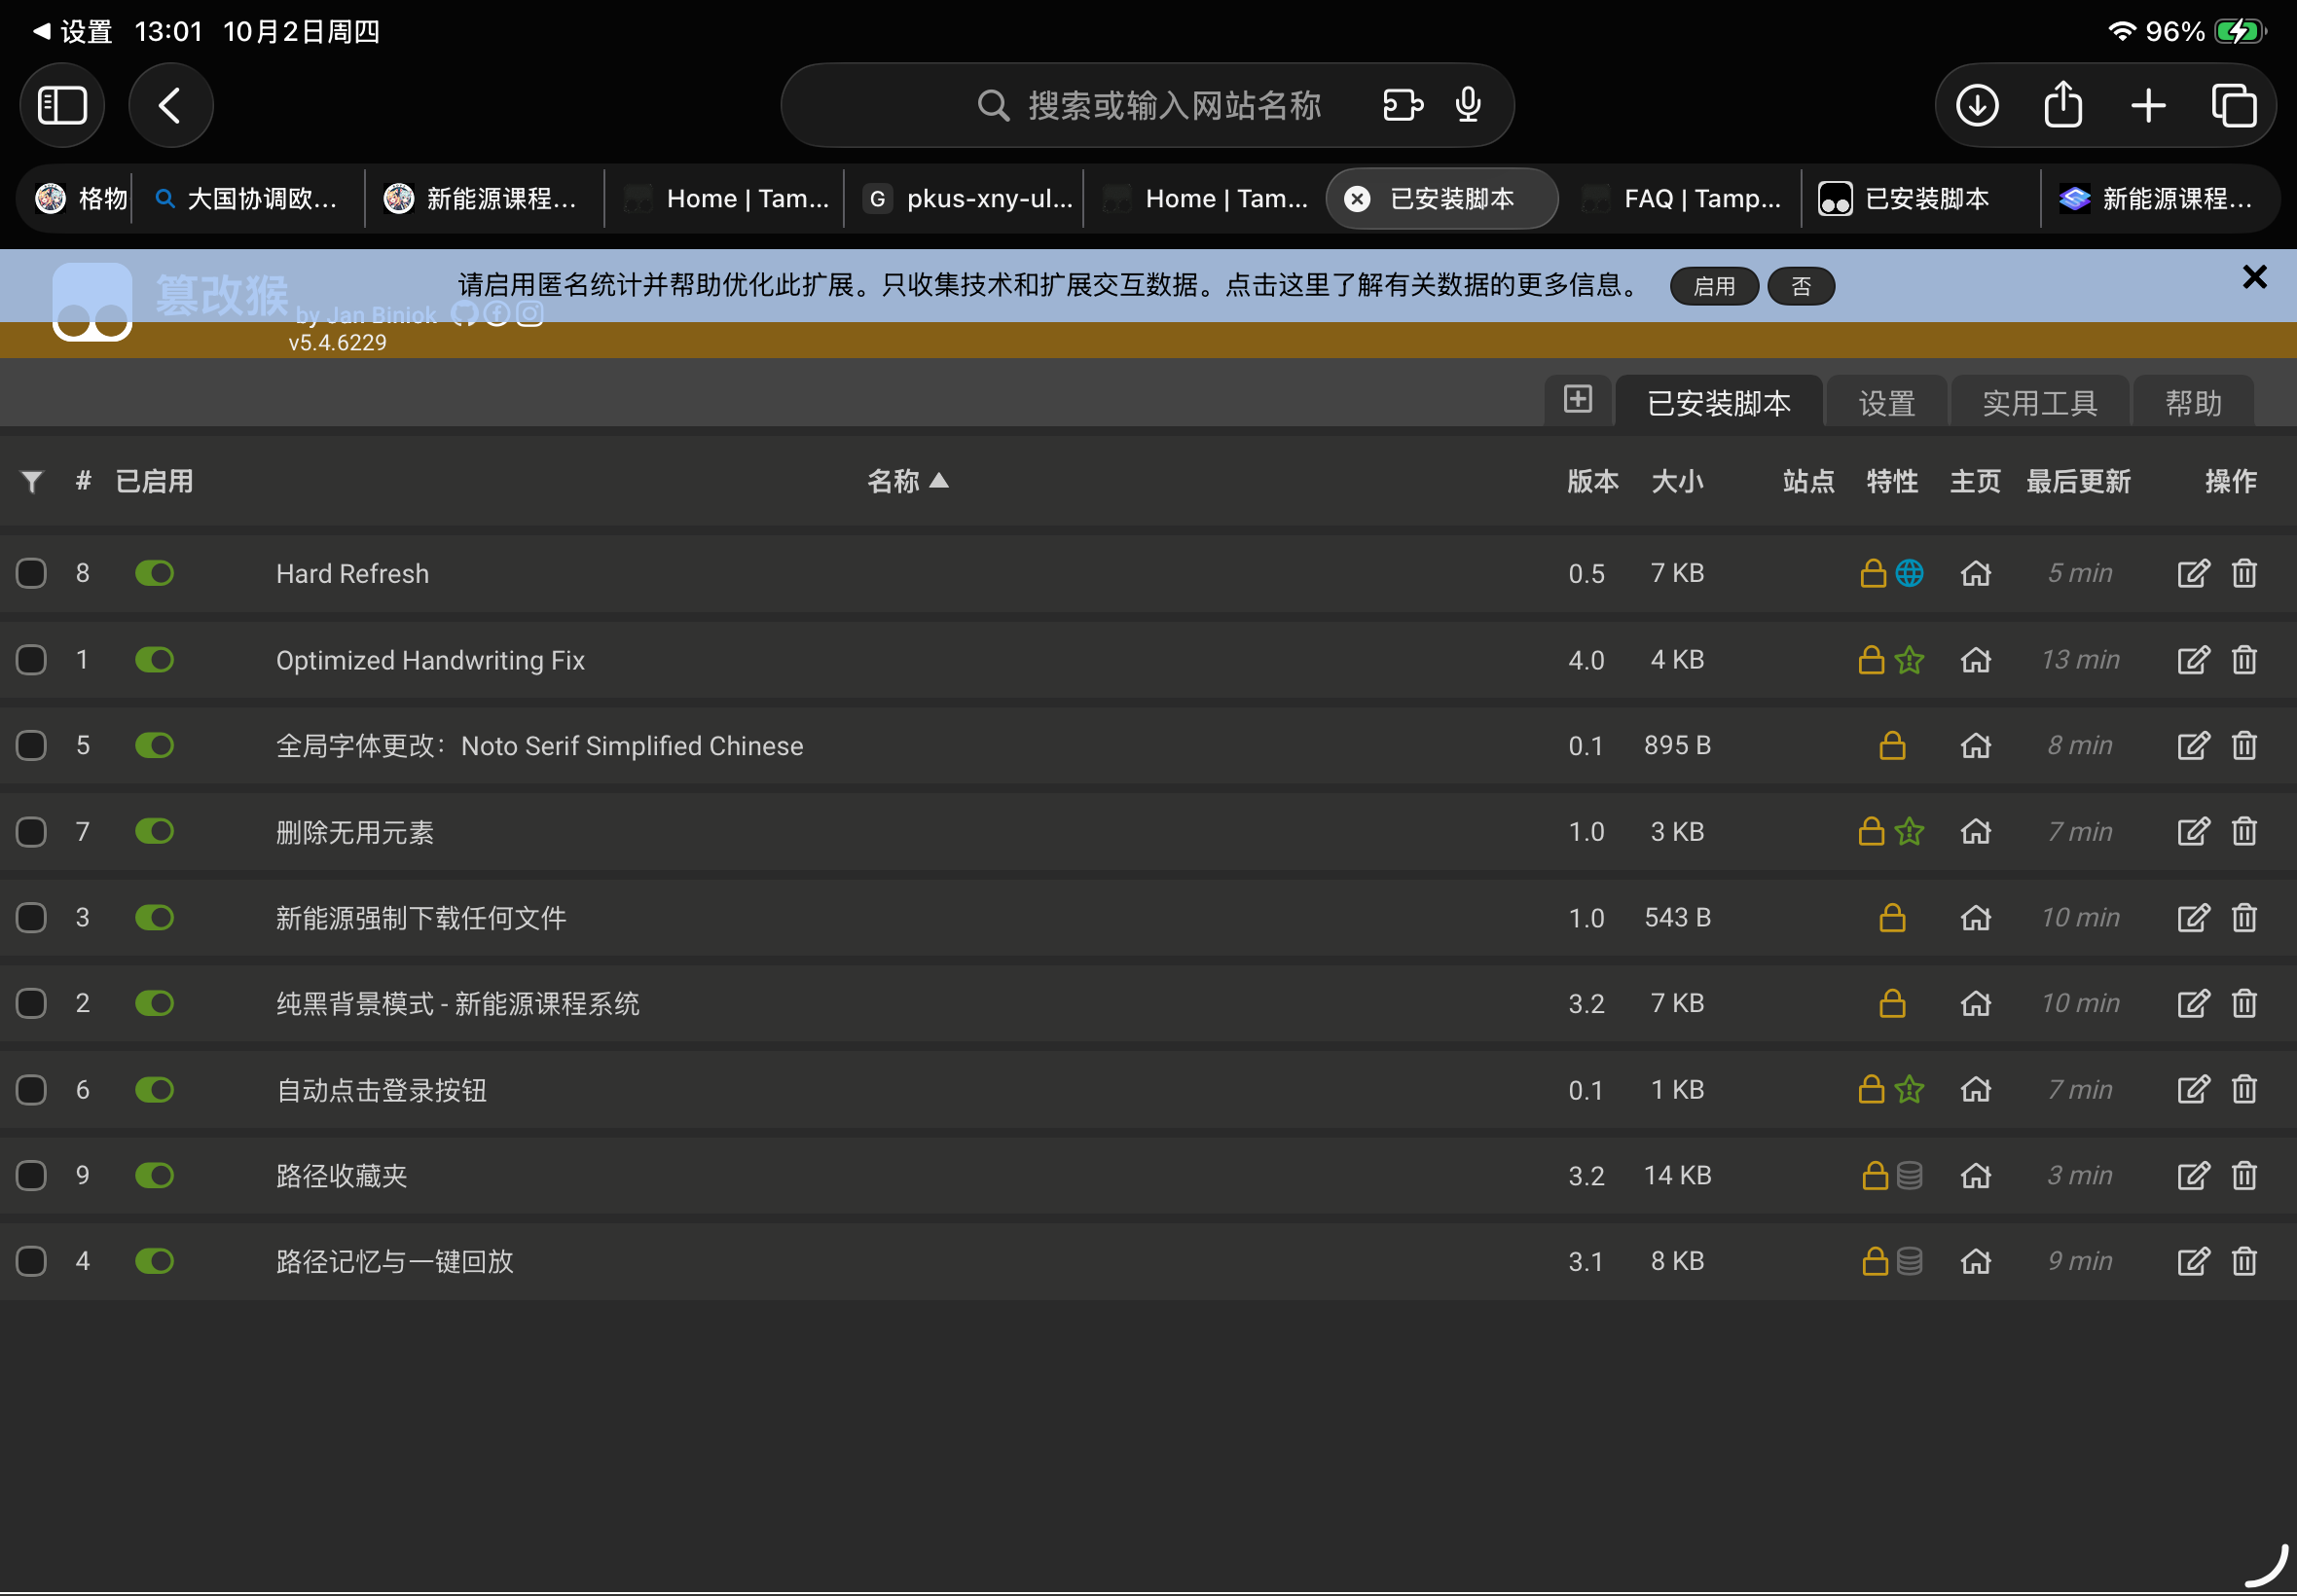
Task: Open Safari downloads icon
Action: click(x=1977, y=105)
